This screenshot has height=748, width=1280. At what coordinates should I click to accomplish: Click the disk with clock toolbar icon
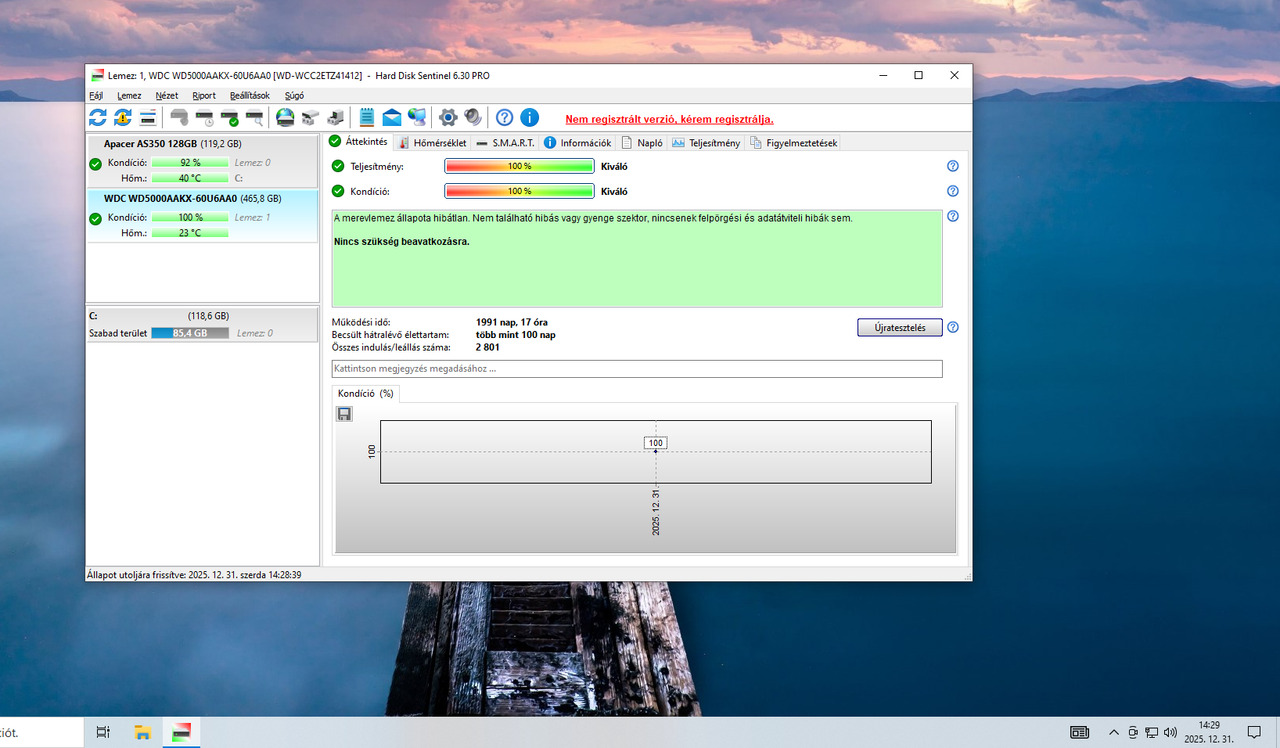[x=204, y=118]
